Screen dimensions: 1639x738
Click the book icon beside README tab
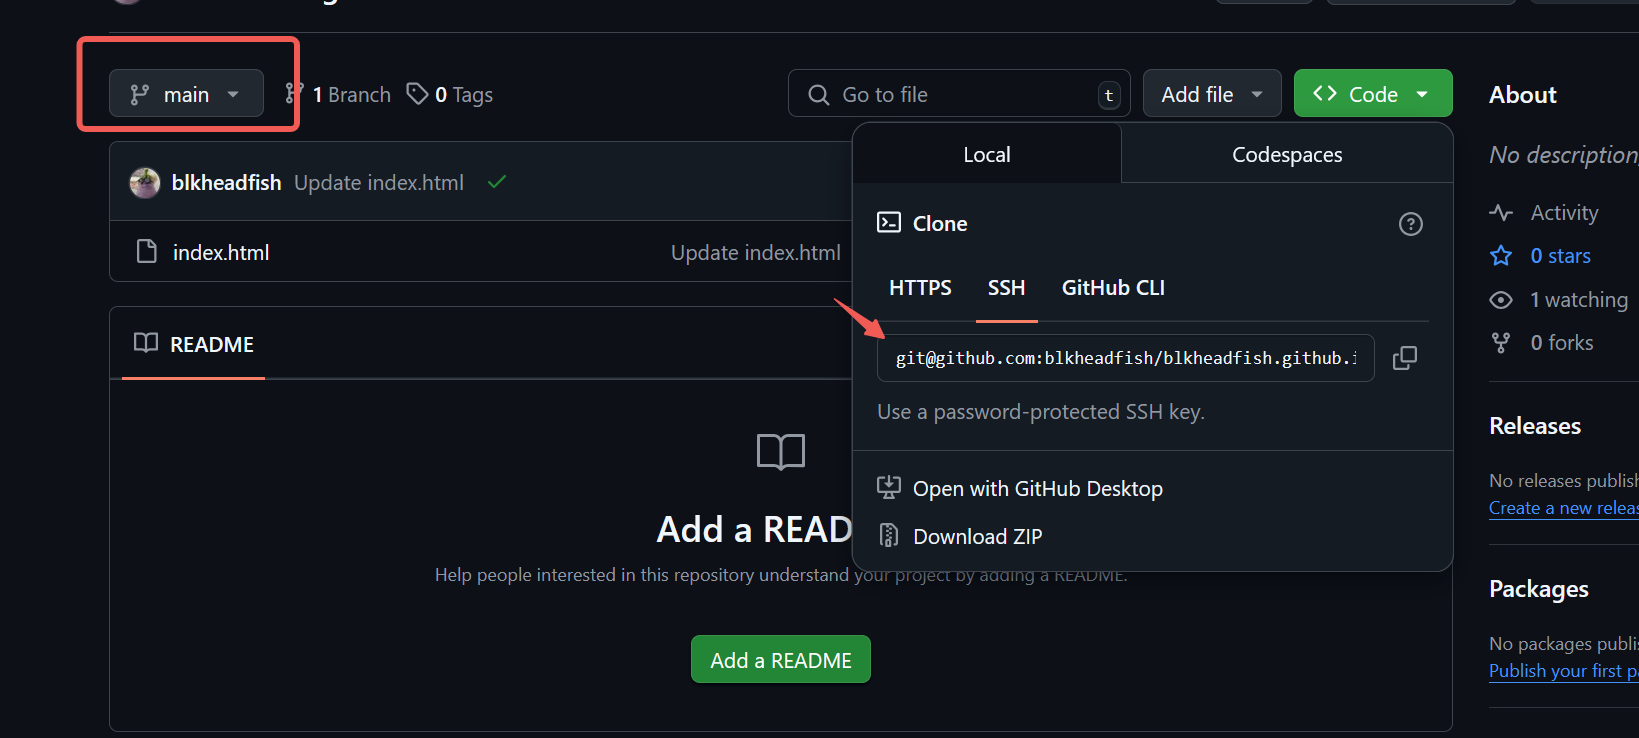click(x=146, y=343)
